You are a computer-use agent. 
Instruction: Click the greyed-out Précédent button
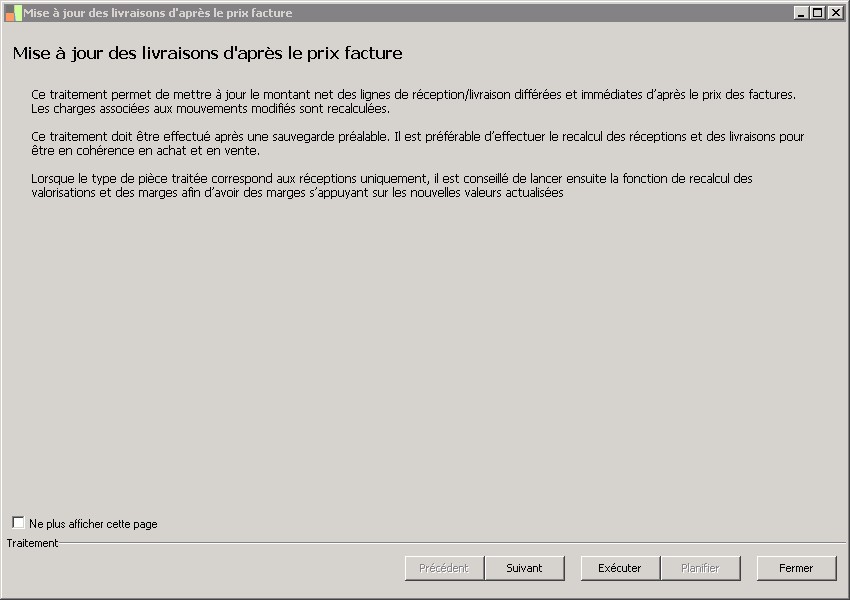coord(444,568)
